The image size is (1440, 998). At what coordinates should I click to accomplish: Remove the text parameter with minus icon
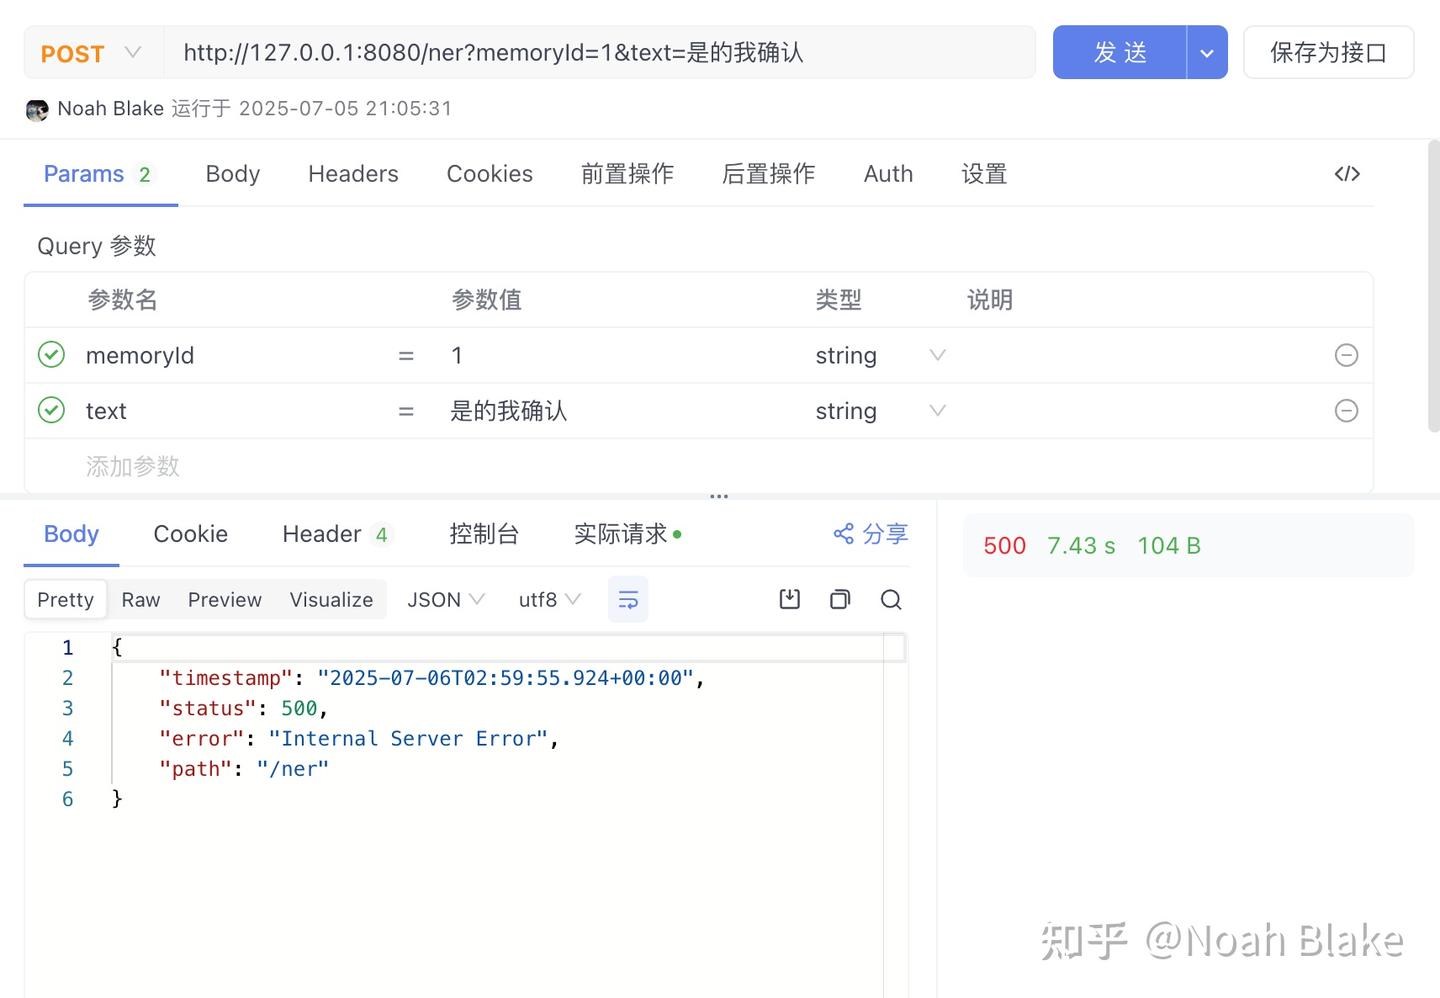[1347, 410]
